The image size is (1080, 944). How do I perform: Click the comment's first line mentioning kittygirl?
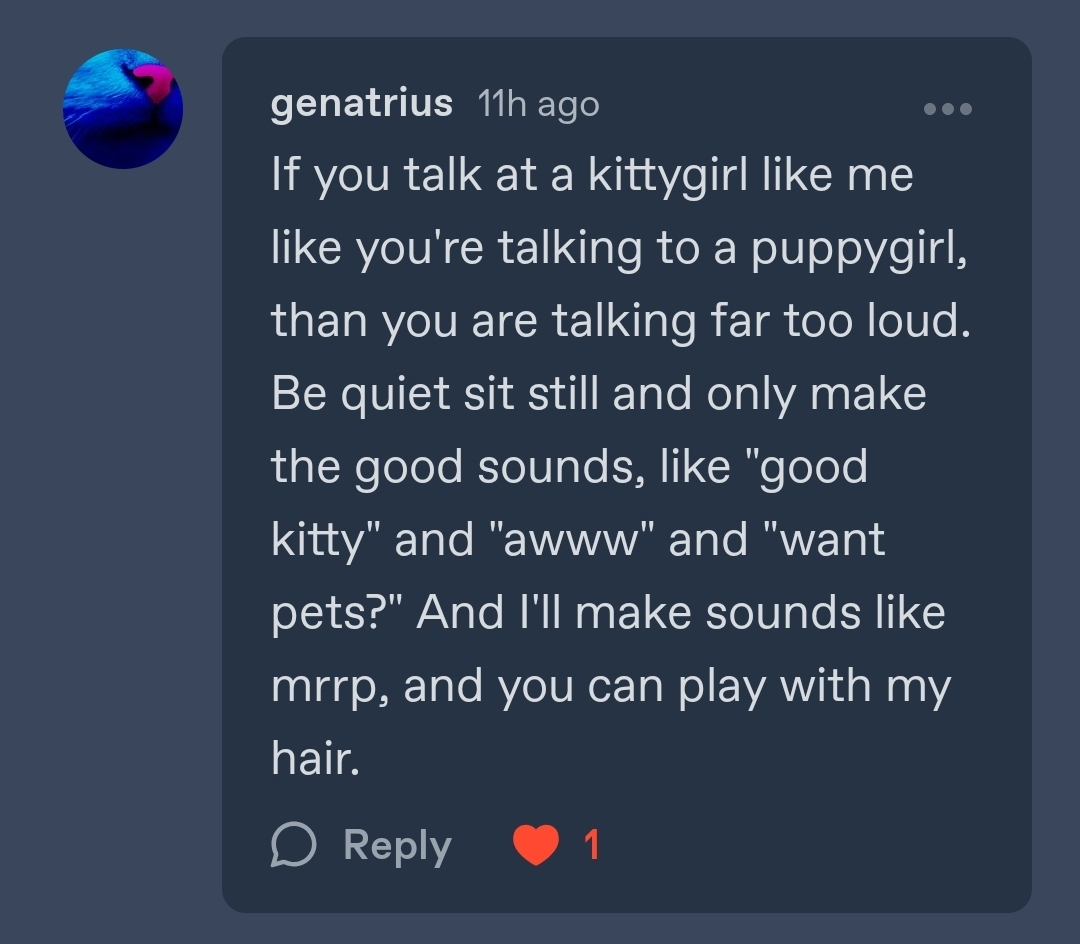(592, 176)
